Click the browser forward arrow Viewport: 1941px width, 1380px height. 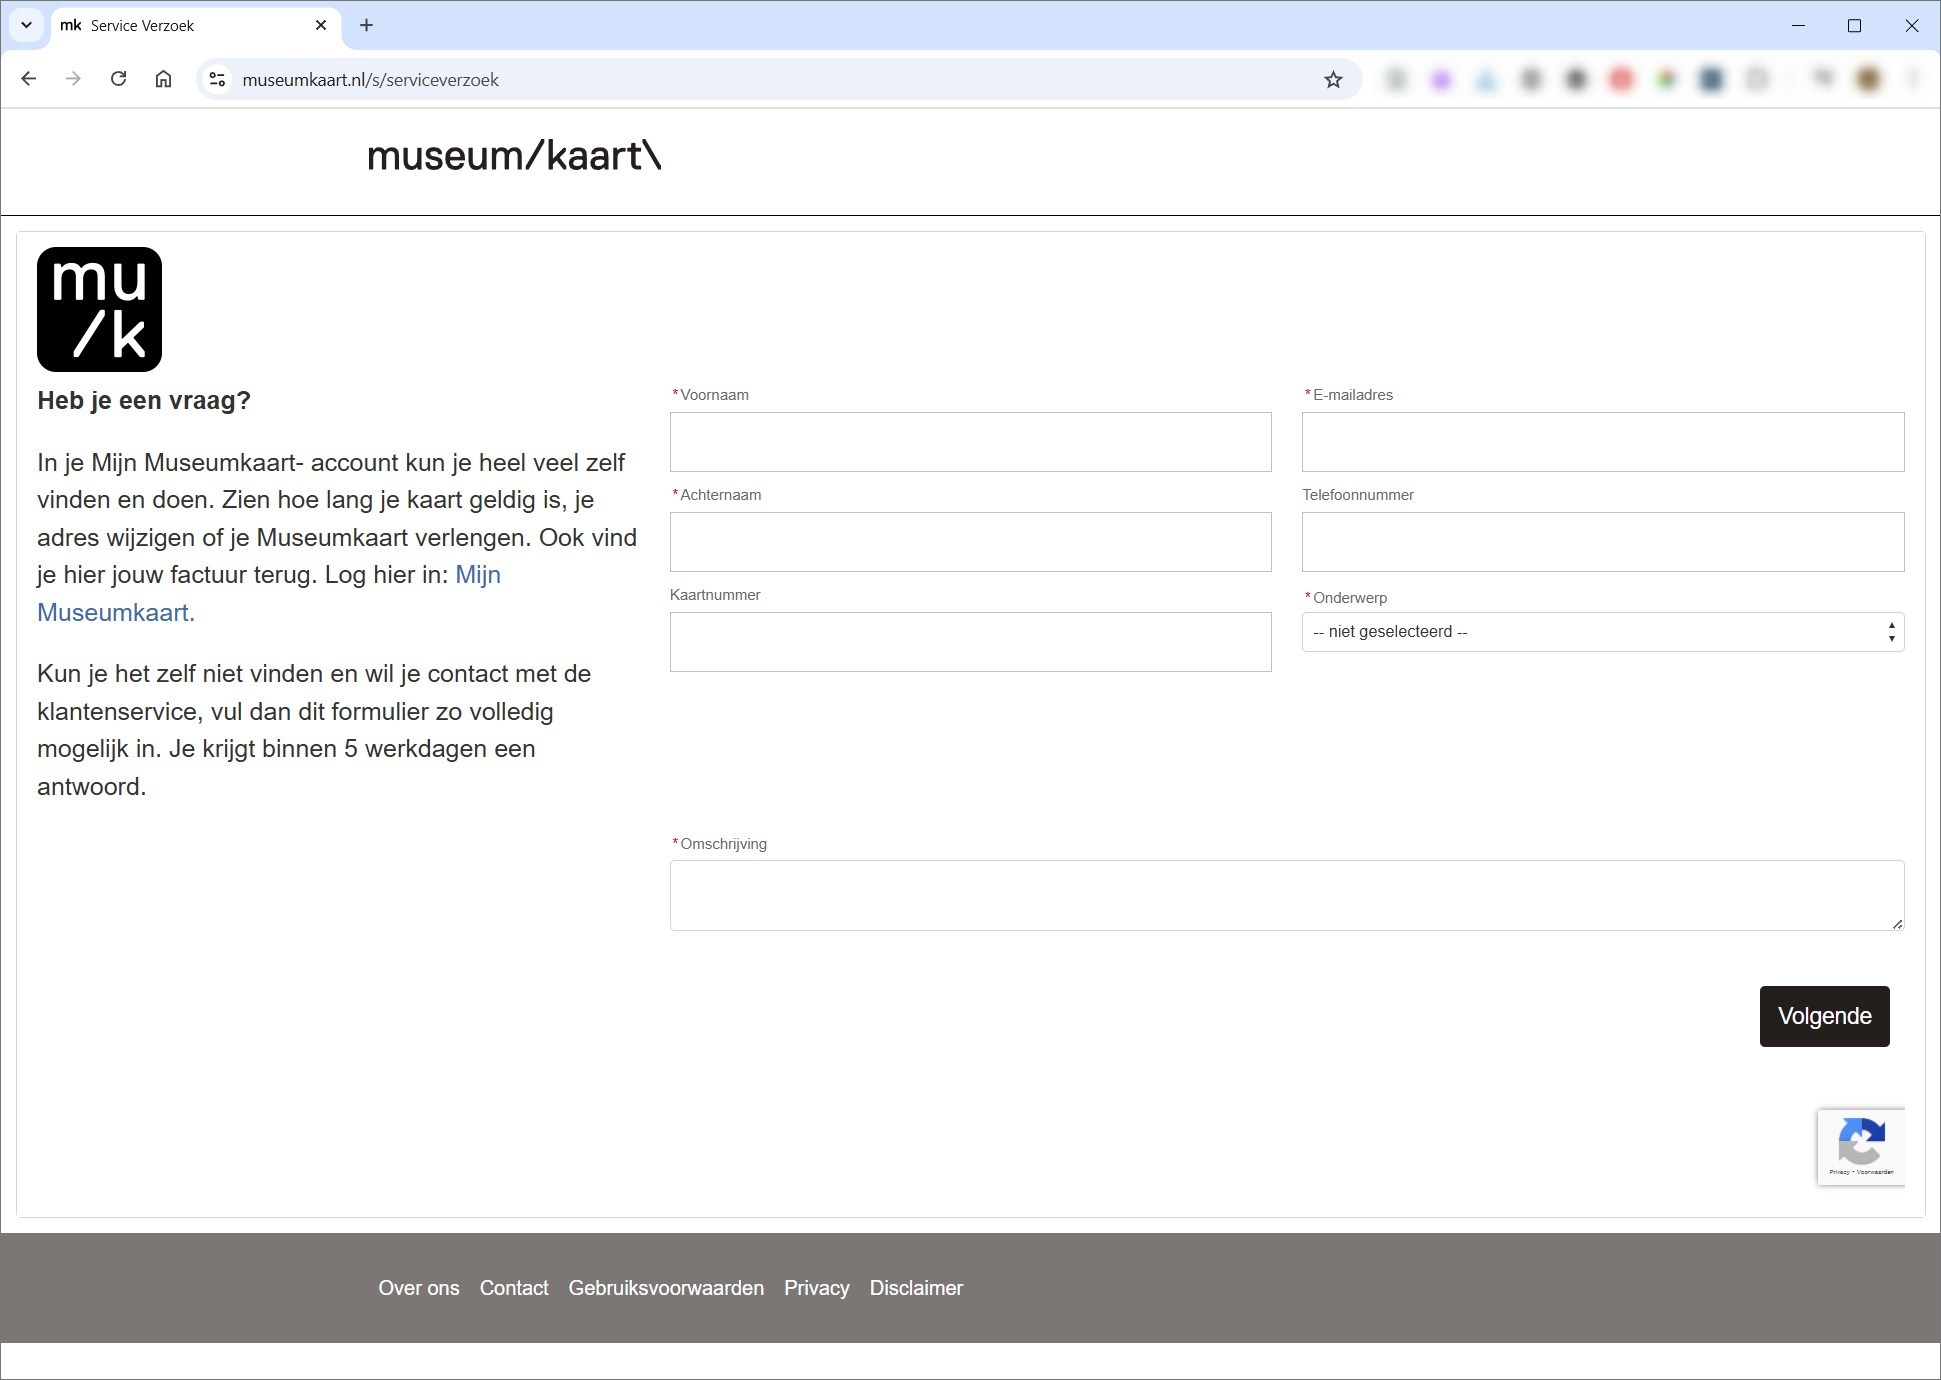[73, 79]
